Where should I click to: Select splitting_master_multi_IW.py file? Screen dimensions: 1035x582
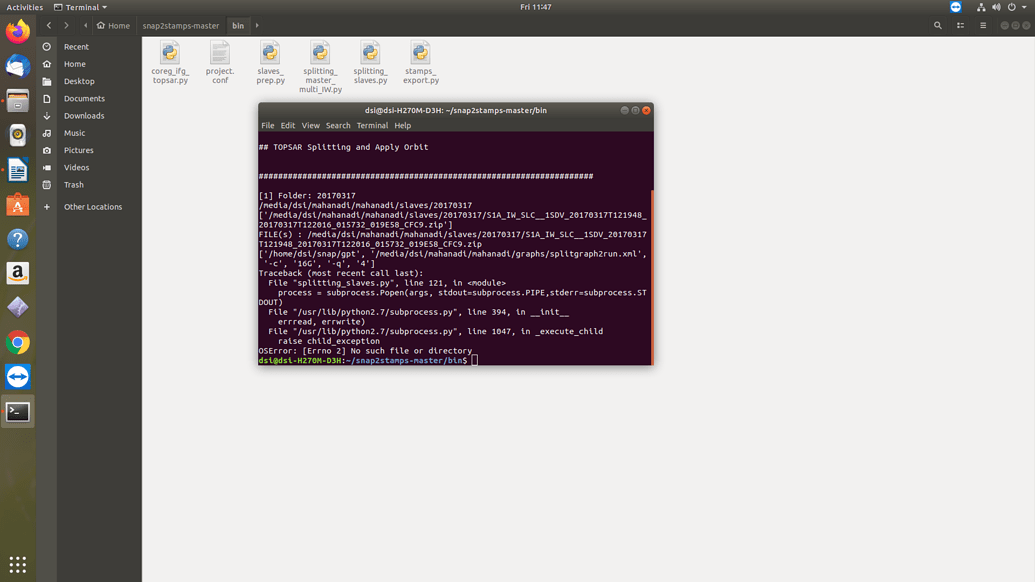pyautogui.click(x=320, y=54)
